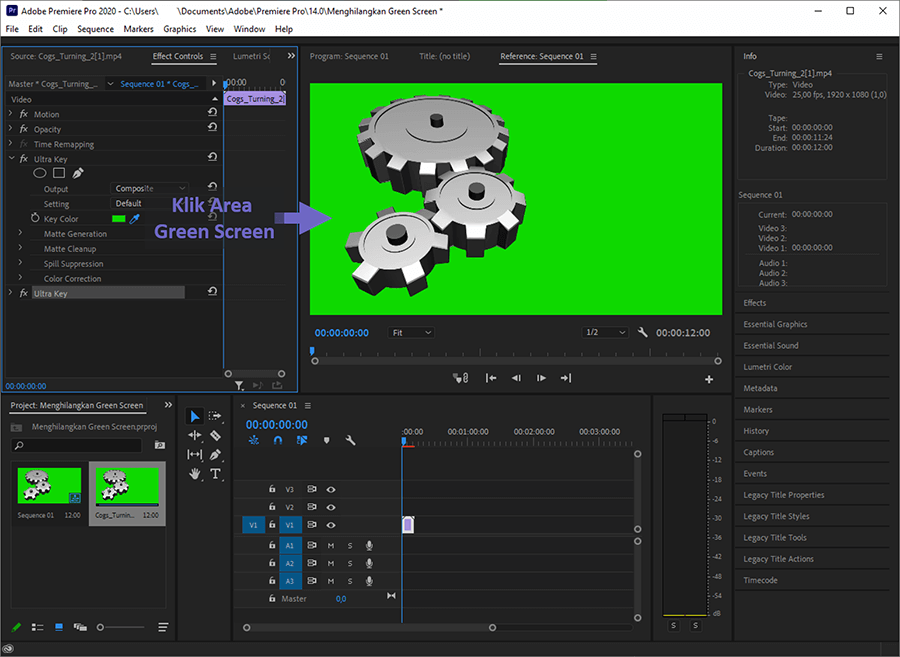Show overflow tabs in Source panel

(291, 56)
